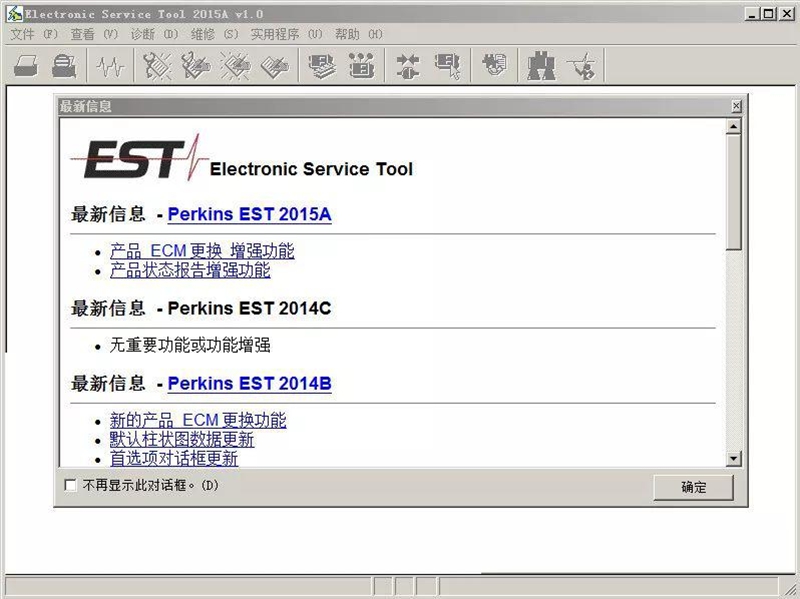Click the EST application title bar icon
The image size is (800, 599).
14,13
